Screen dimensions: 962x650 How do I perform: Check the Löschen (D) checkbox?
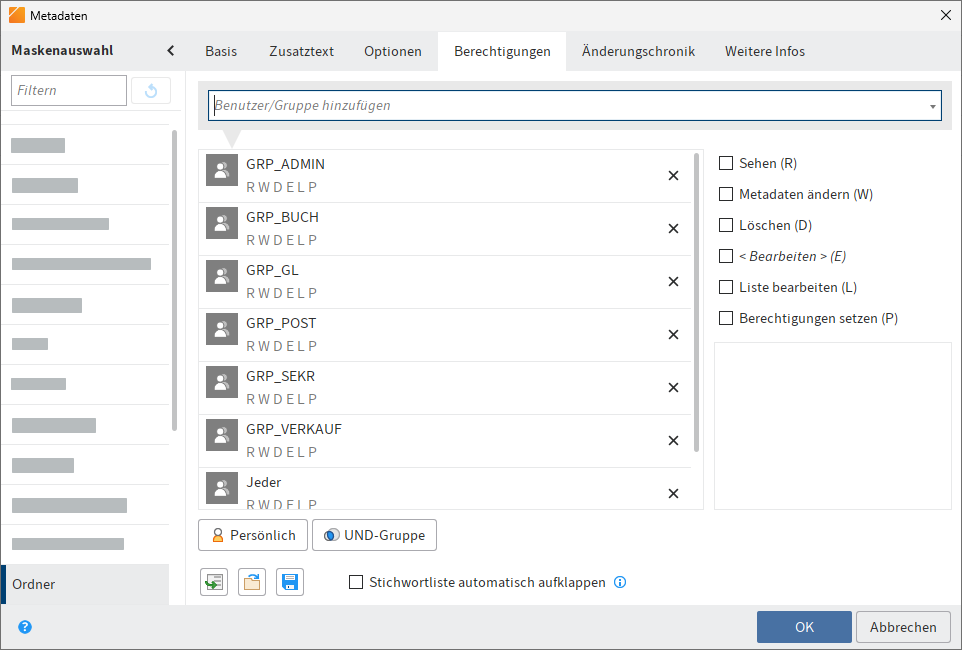[725, 224]
